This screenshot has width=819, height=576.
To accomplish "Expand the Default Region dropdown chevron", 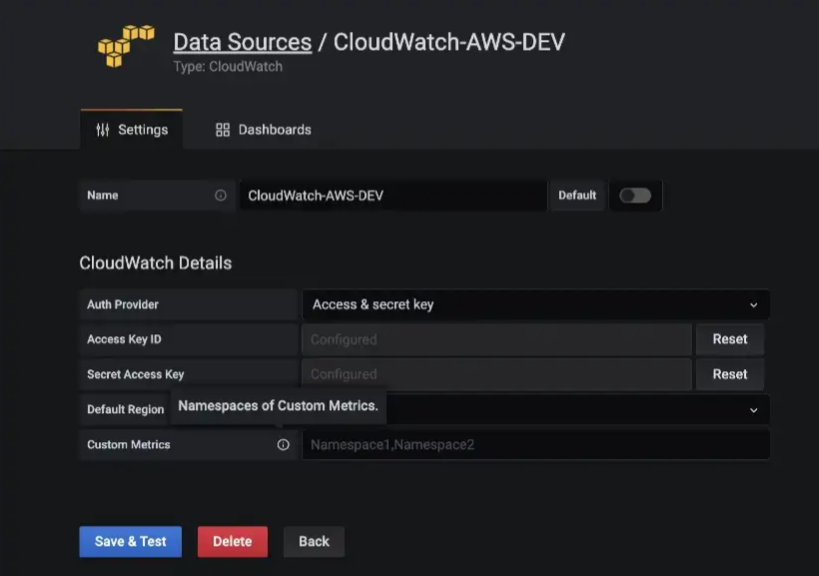I will tap(753, 410).
